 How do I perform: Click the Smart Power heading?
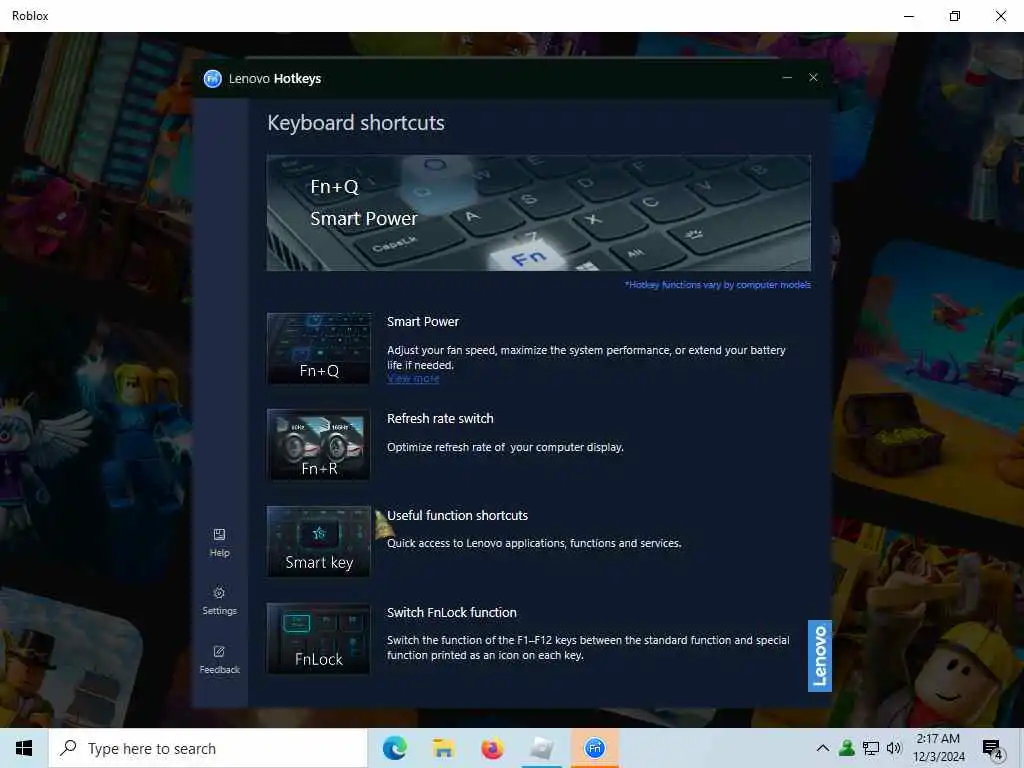coord(423,321)
